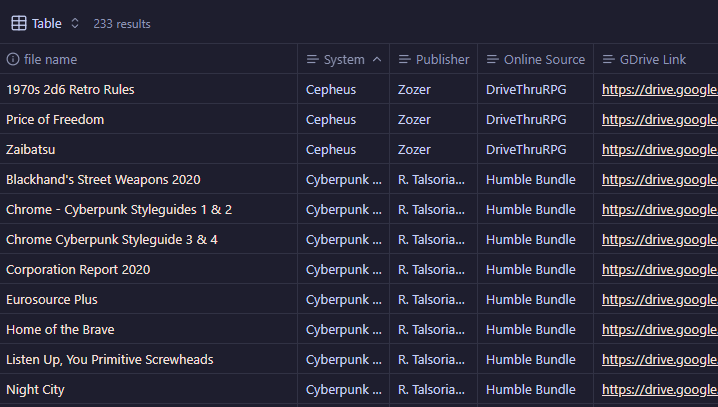Image resolution: width=718 pixels, height=407 pixels.
Task: Open Listen Up, You Primitive Screwheads
Action: click(x=109, y=359)
